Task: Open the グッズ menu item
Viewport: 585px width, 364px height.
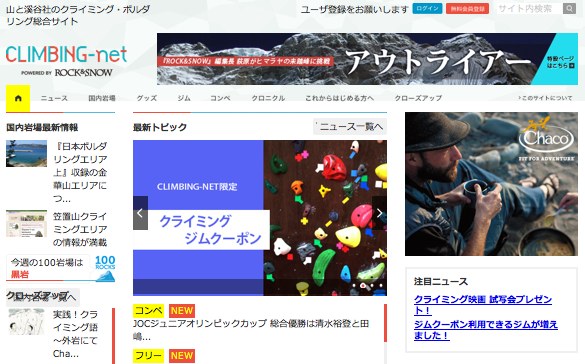Action: (147, 98)
